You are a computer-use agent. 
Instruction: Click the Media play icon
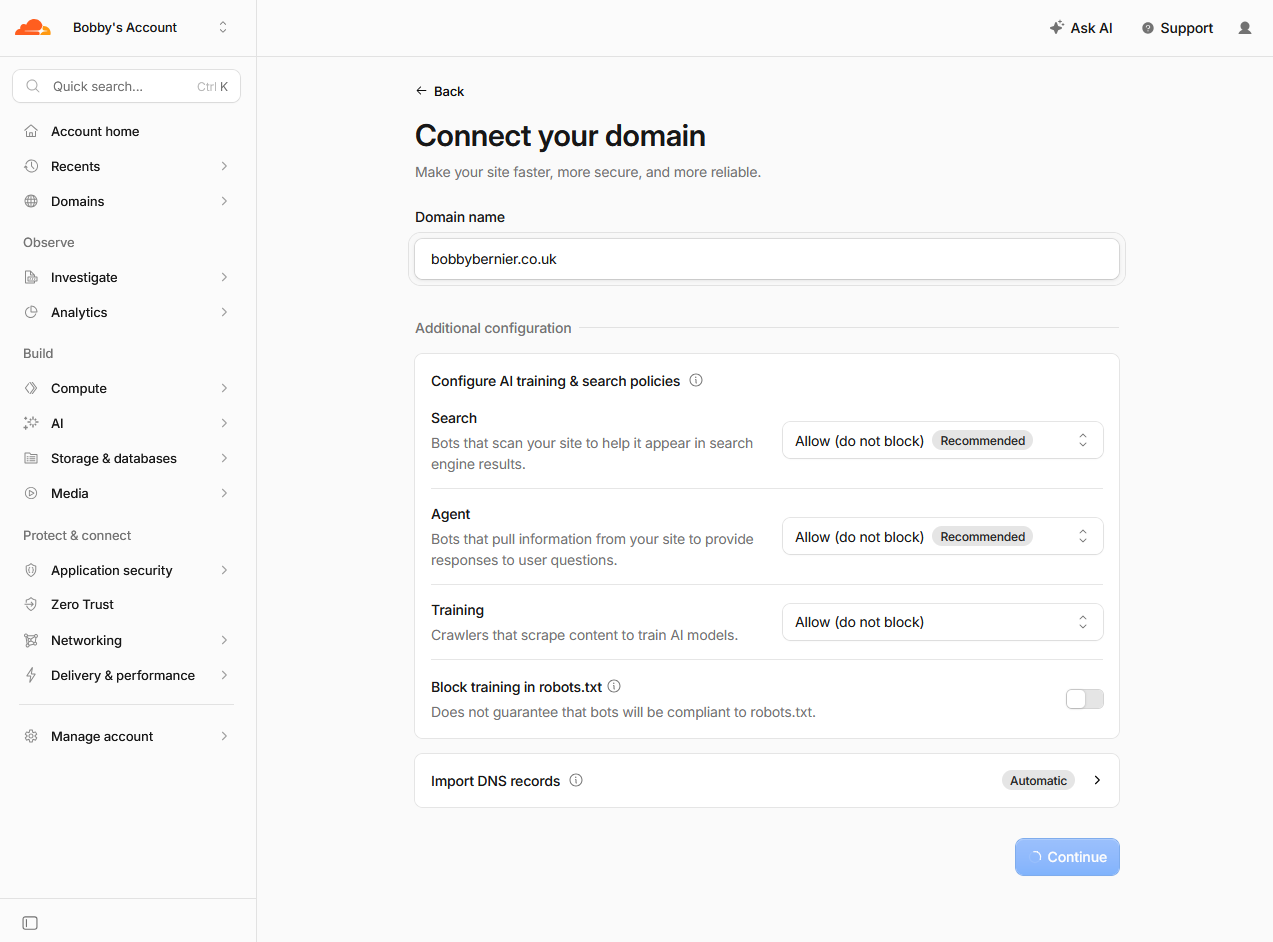(31, 493)
